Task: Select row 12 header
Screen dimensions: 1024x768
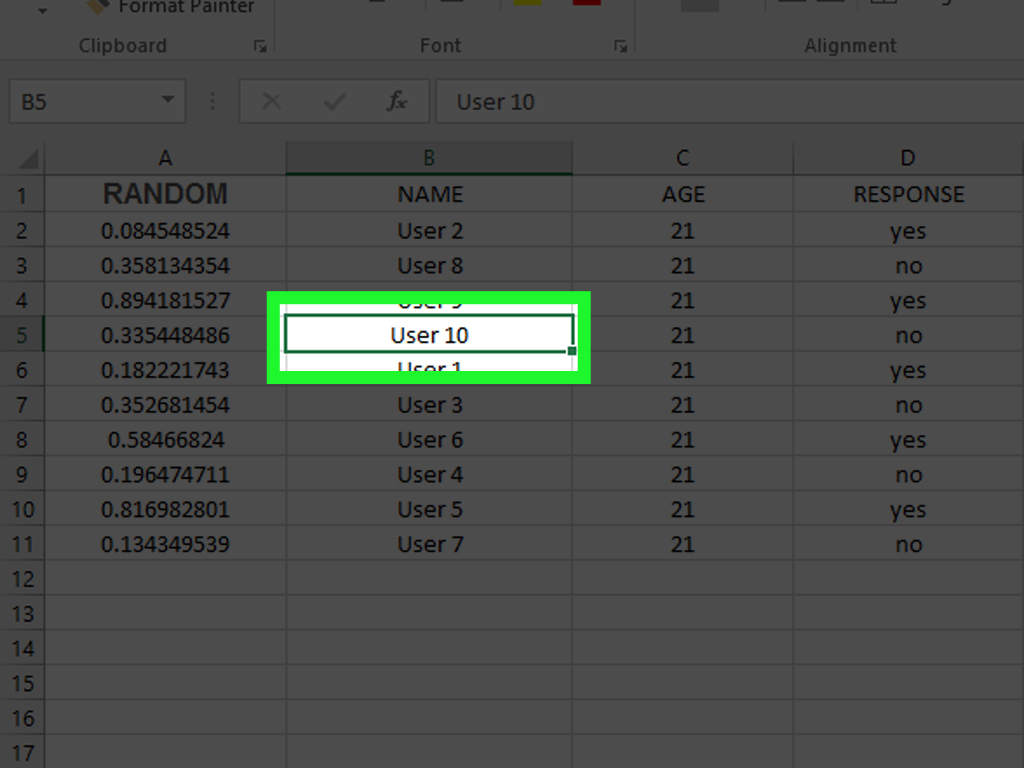Action: click(23, 578)
